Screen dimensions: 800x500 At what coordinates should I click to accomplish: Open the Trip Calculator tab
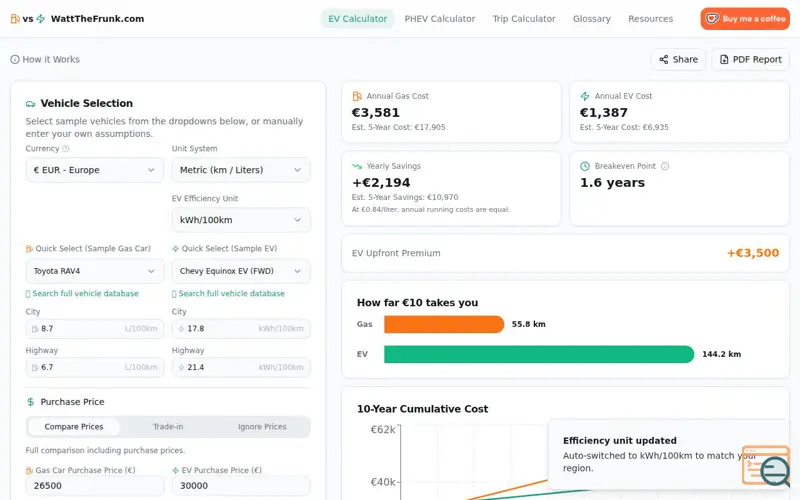[x=523, y=19]
